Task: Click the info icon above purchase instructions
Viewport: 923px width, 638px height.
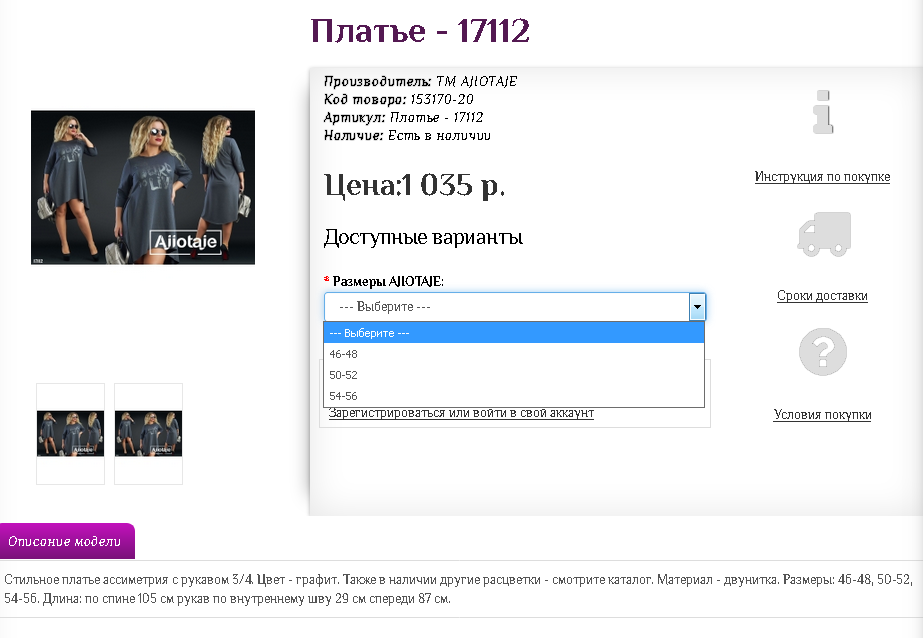Action: pos(823,112)
